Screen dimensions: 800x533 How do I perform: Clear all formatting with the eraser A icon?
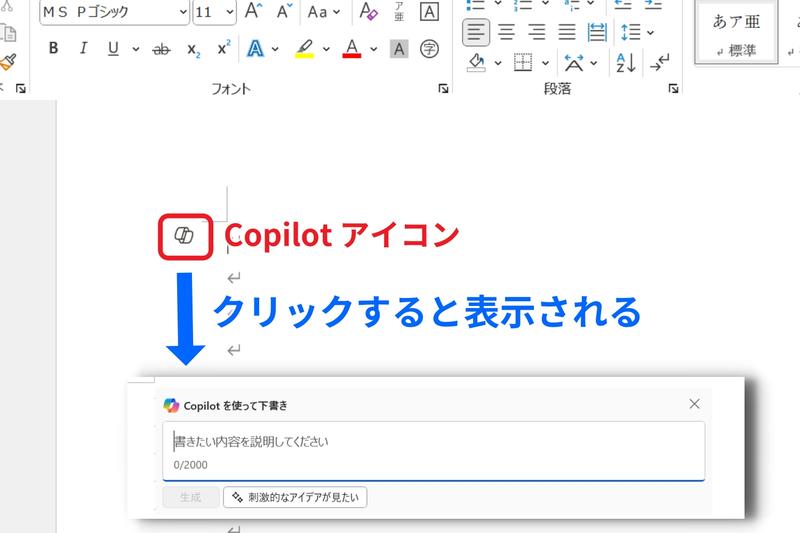point(368,11)
